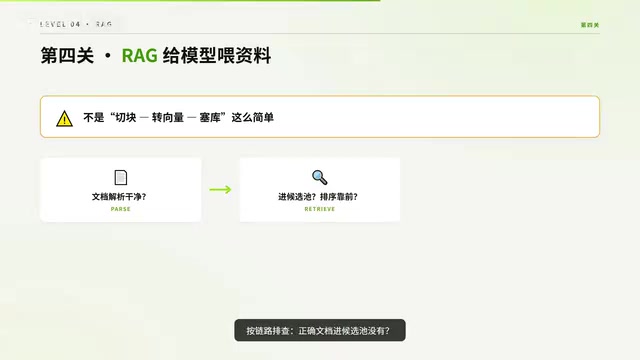640x360 pixels.
Task: Click the PARSE label
Action: click(120, 209)
